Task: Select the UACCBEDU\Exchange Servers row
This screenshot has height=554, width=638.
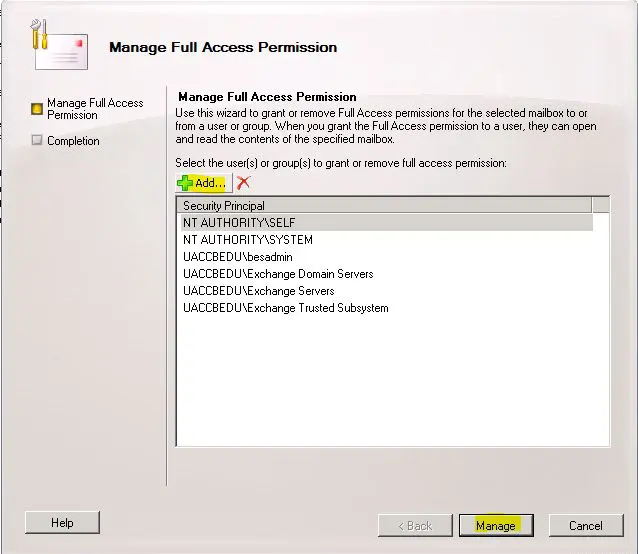Action: point(258,291)
